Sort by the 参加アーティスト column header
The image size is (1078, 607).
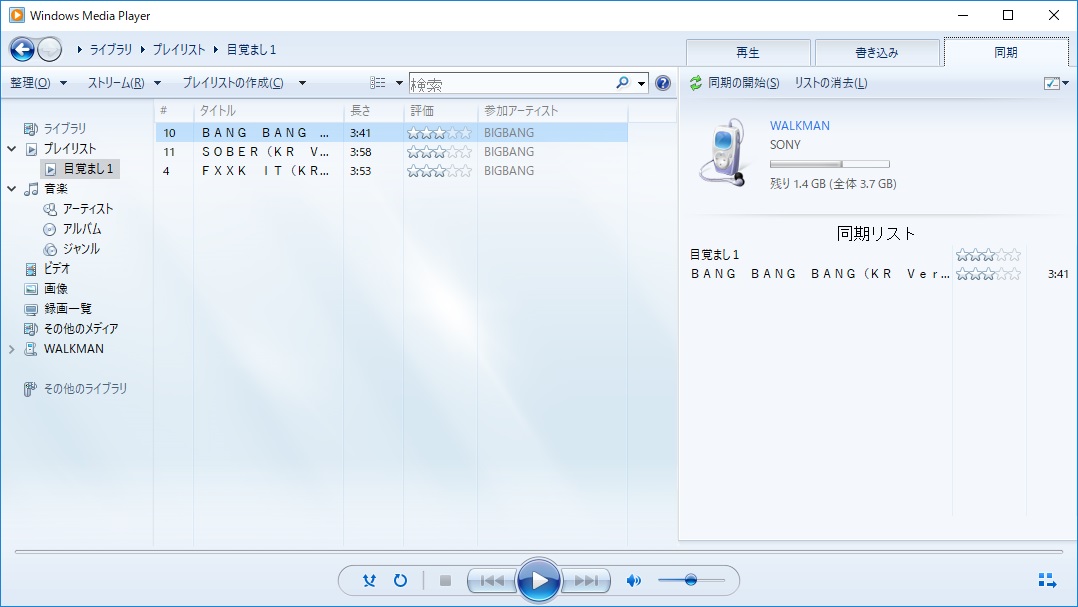pyautogui.click(x=553, y=111)
